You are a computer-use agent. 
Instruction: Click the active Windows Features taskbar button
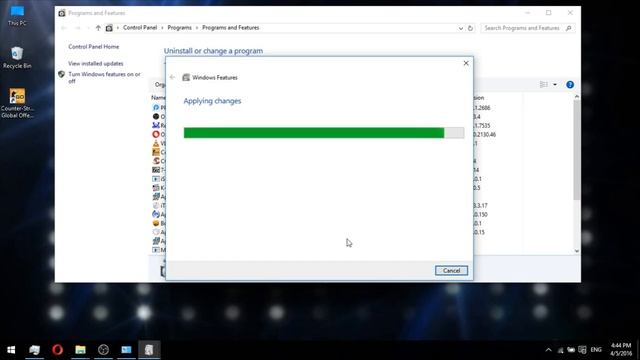pyautogui.click(x=149, y=350)
